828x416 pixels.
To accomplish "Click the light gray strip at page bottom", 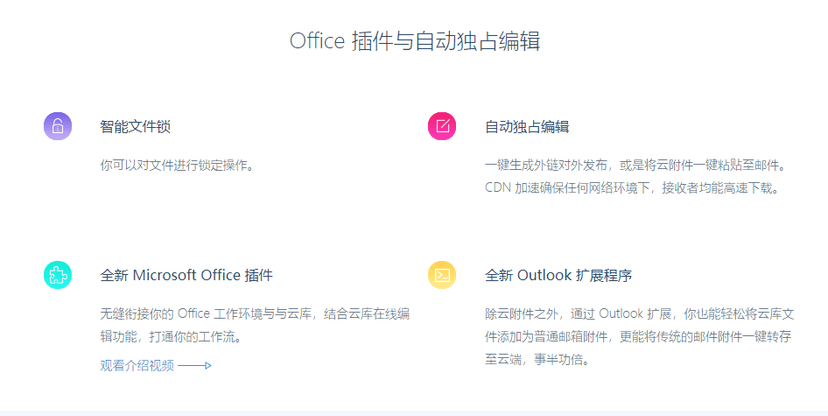I will pyautogui.click(x=414, y=413).
